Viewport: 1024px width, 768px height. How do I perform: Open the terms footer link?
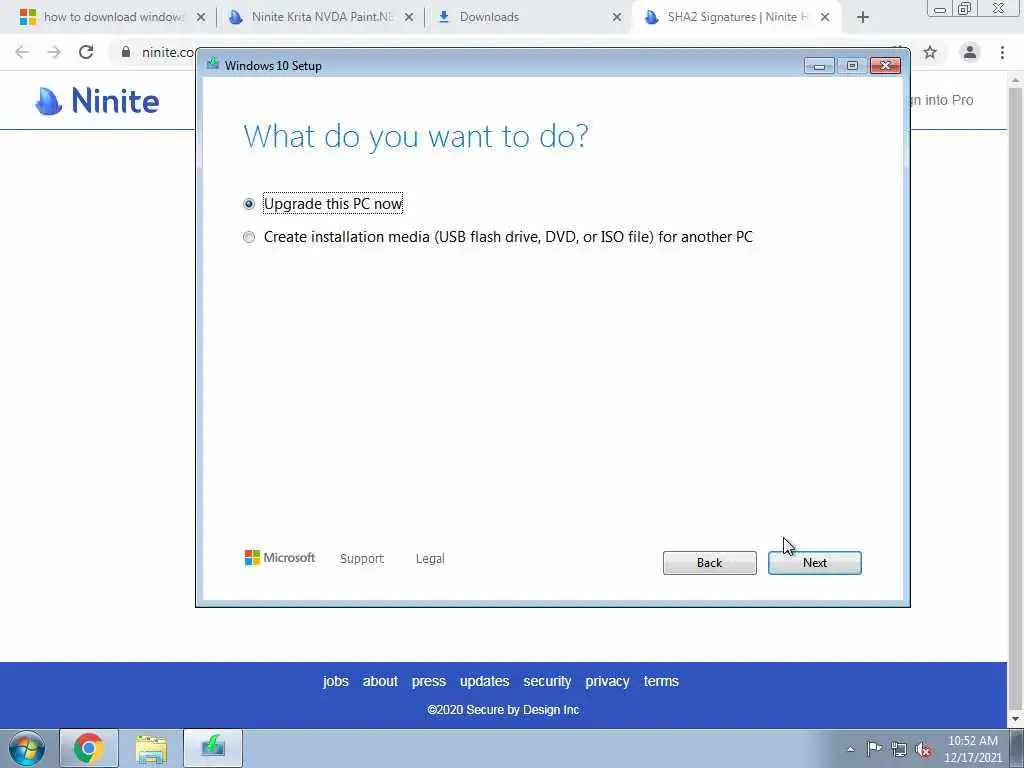coord(661,681)
